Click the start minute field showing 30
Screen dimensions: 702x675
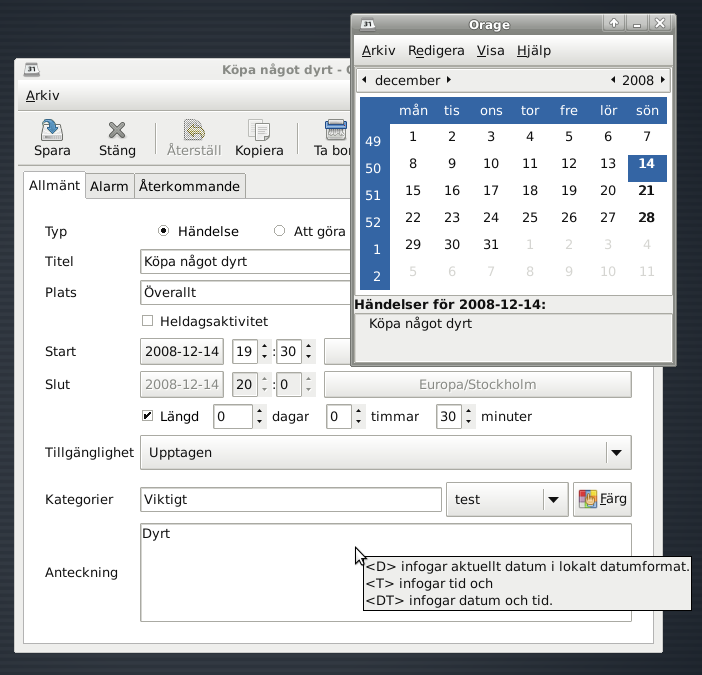tap(288, 351)
